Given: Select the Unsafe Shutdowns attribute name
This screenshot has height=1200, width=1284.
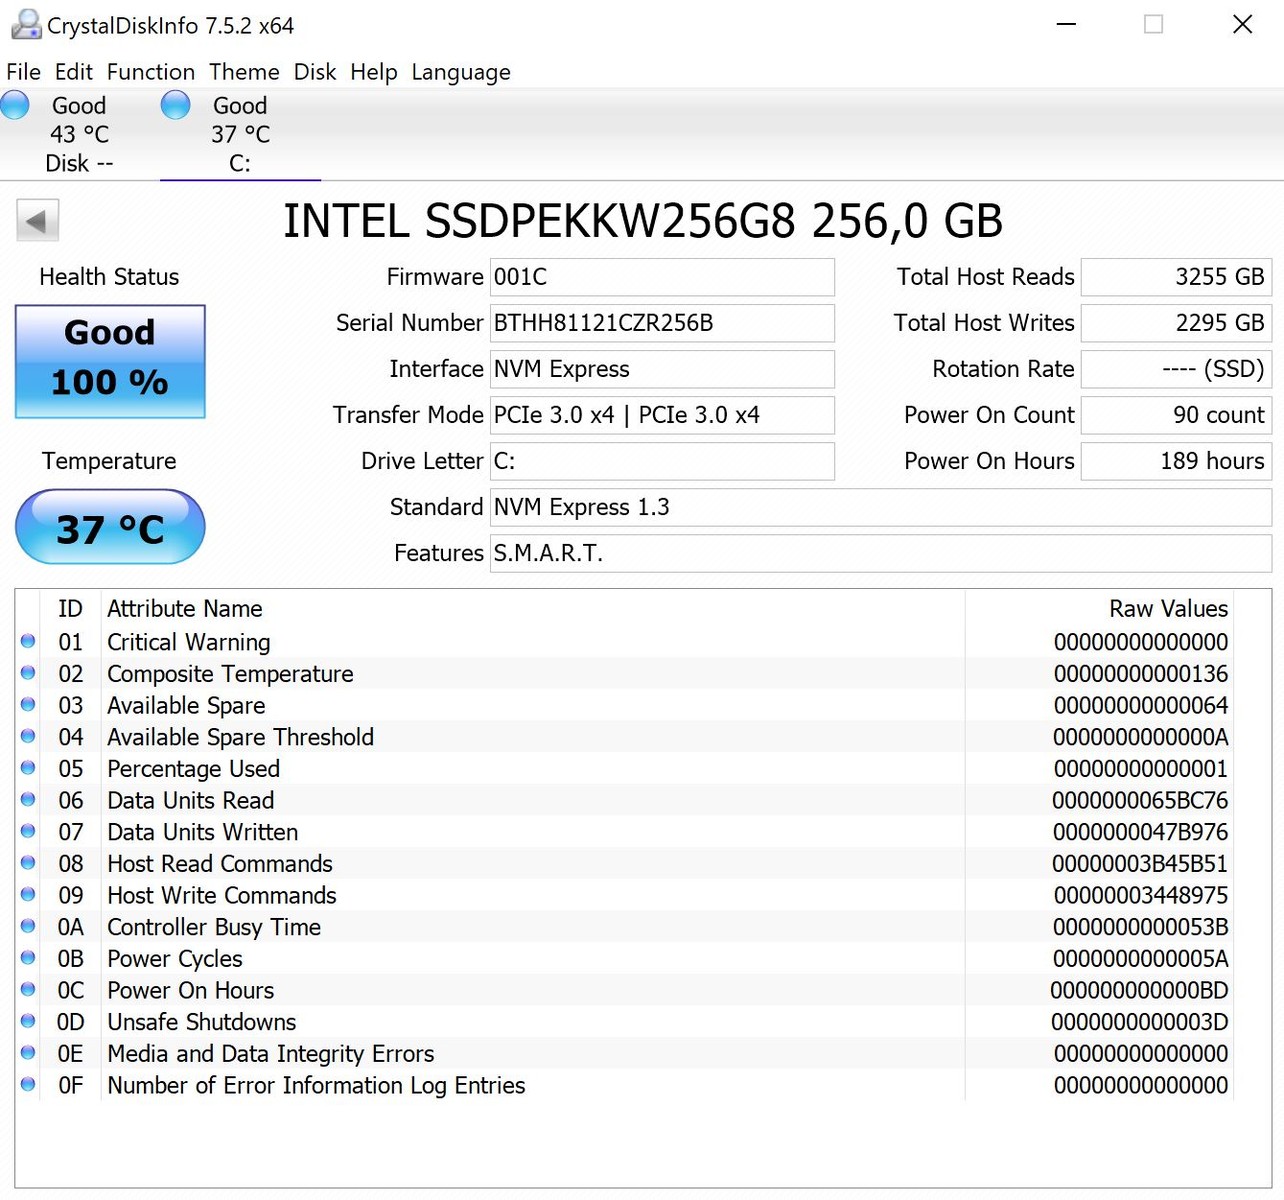Looking at the screenshot, I should coord(201,1022).
